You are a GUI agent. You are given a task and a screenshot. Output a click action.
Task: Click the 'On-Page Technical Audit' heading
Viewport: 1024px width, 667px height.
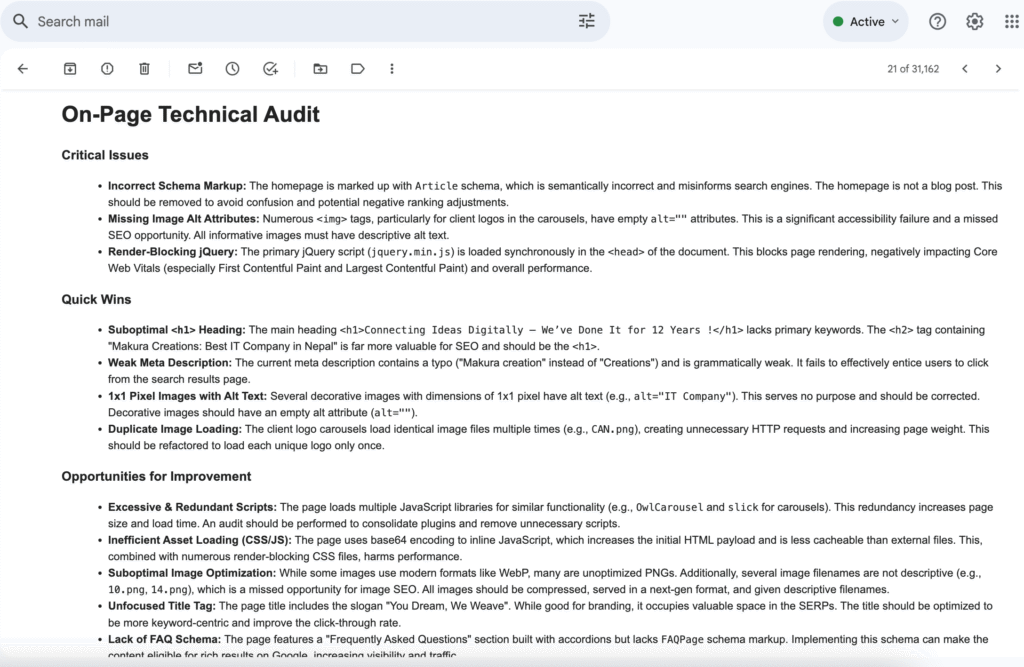pyautogui.click(x=191, y=114)
